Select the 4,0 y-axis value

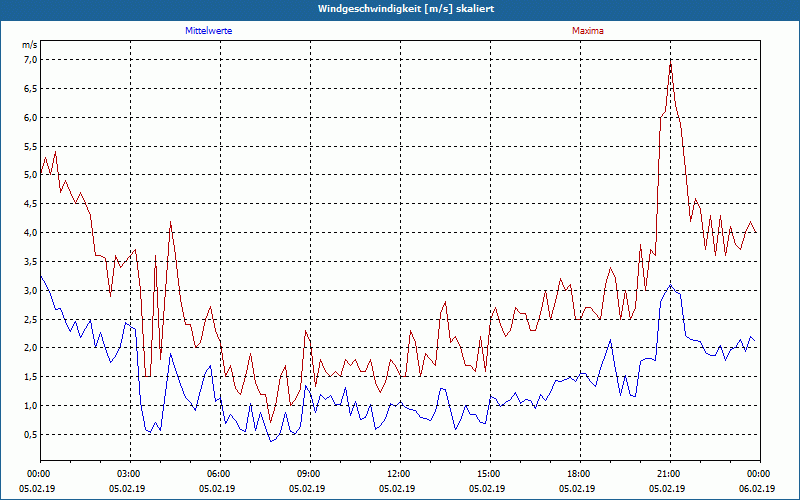[x=30, y=233]
